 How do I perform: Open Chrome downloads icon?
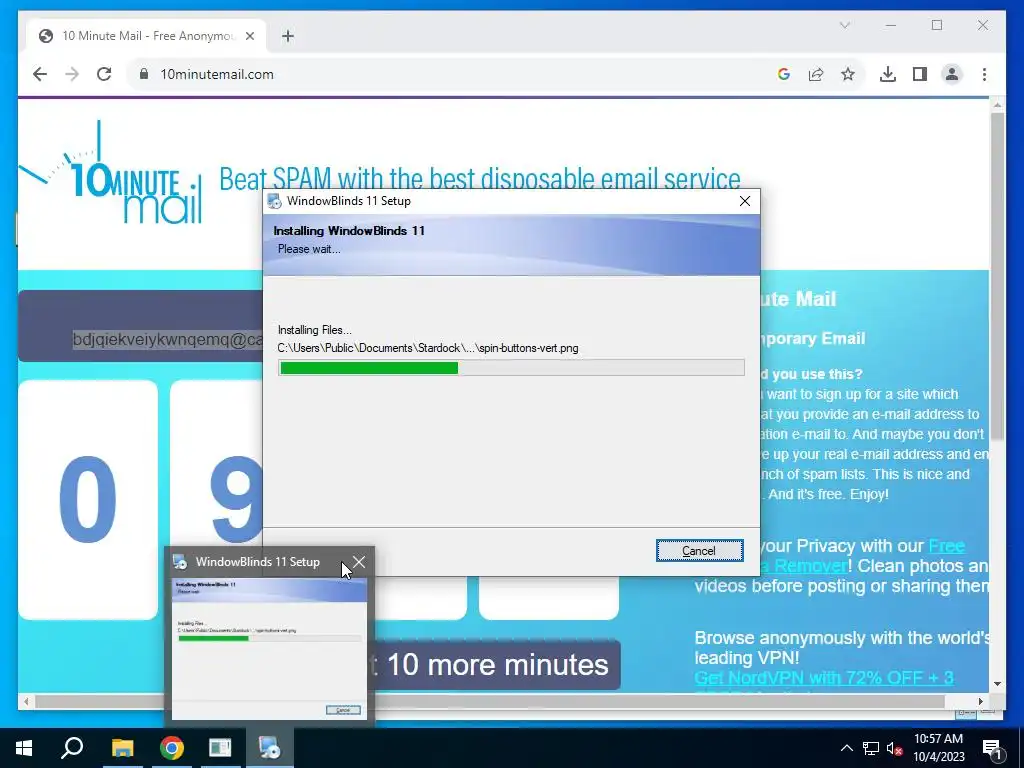click(x=888, y=74)
